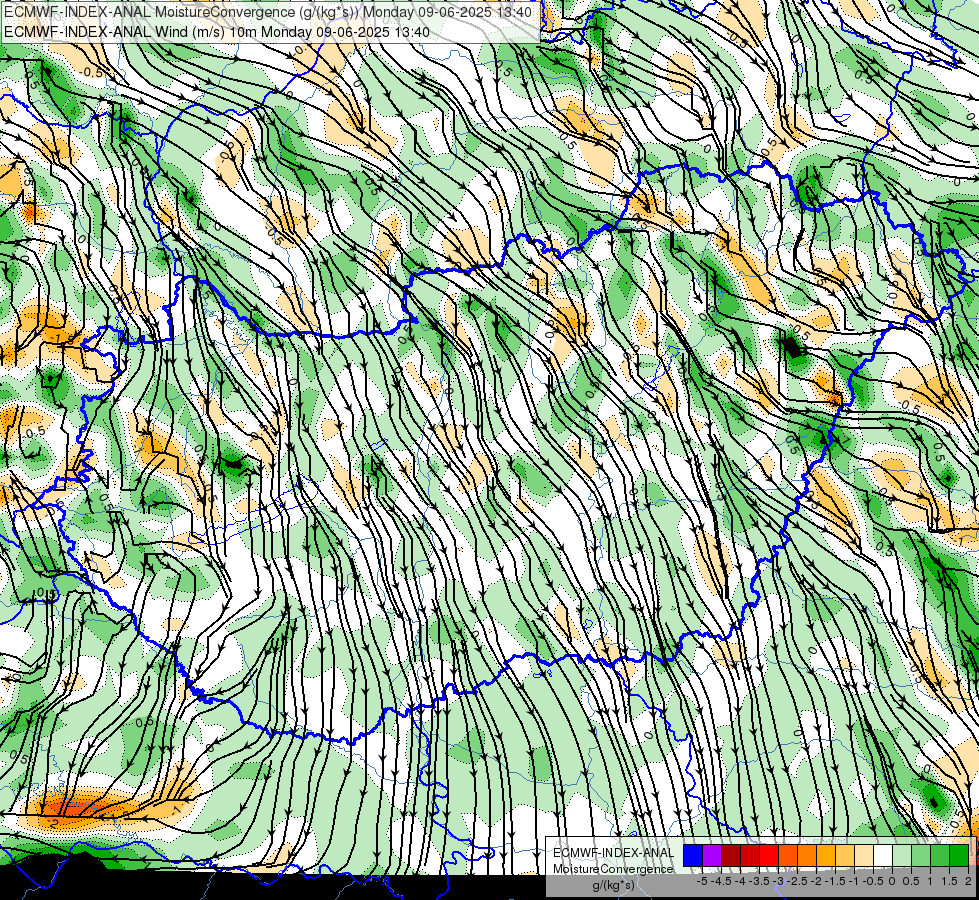Pick the amber swatch between -2 and -1.5
979x900 pixels.
coord(826,856)
